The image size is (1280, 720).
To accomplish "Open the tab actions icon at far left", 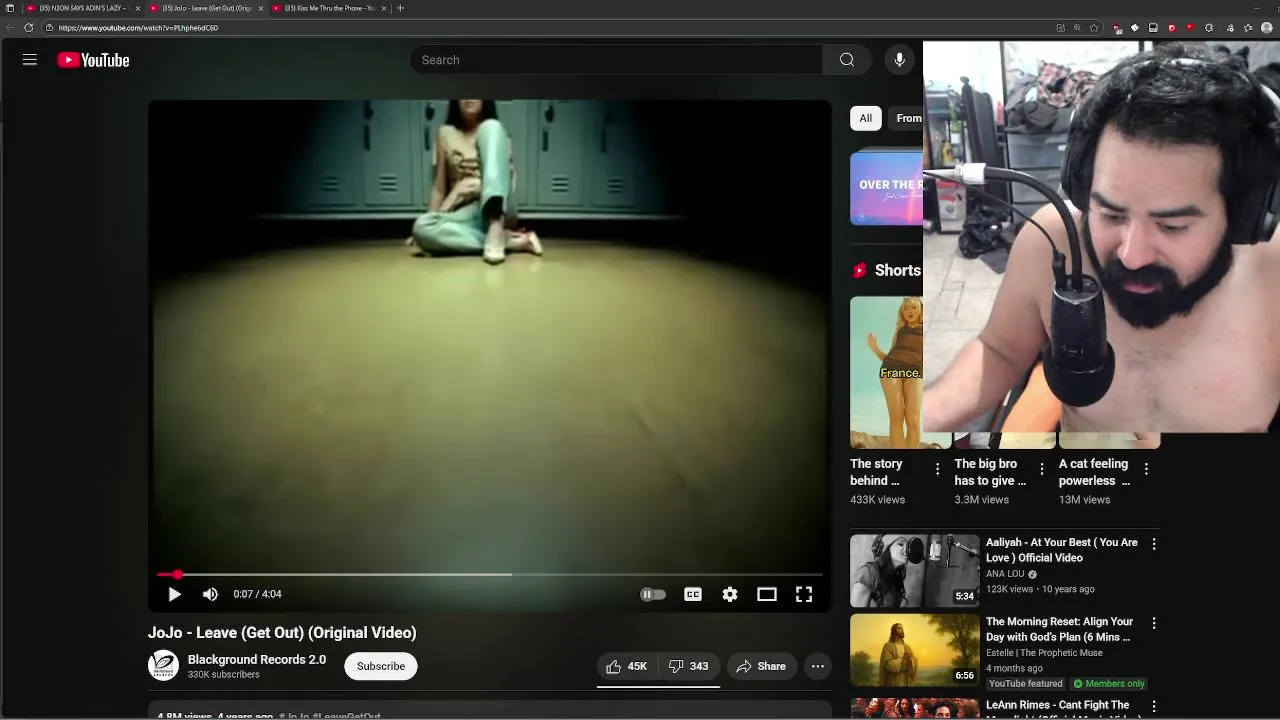I will tap(10, 8).
